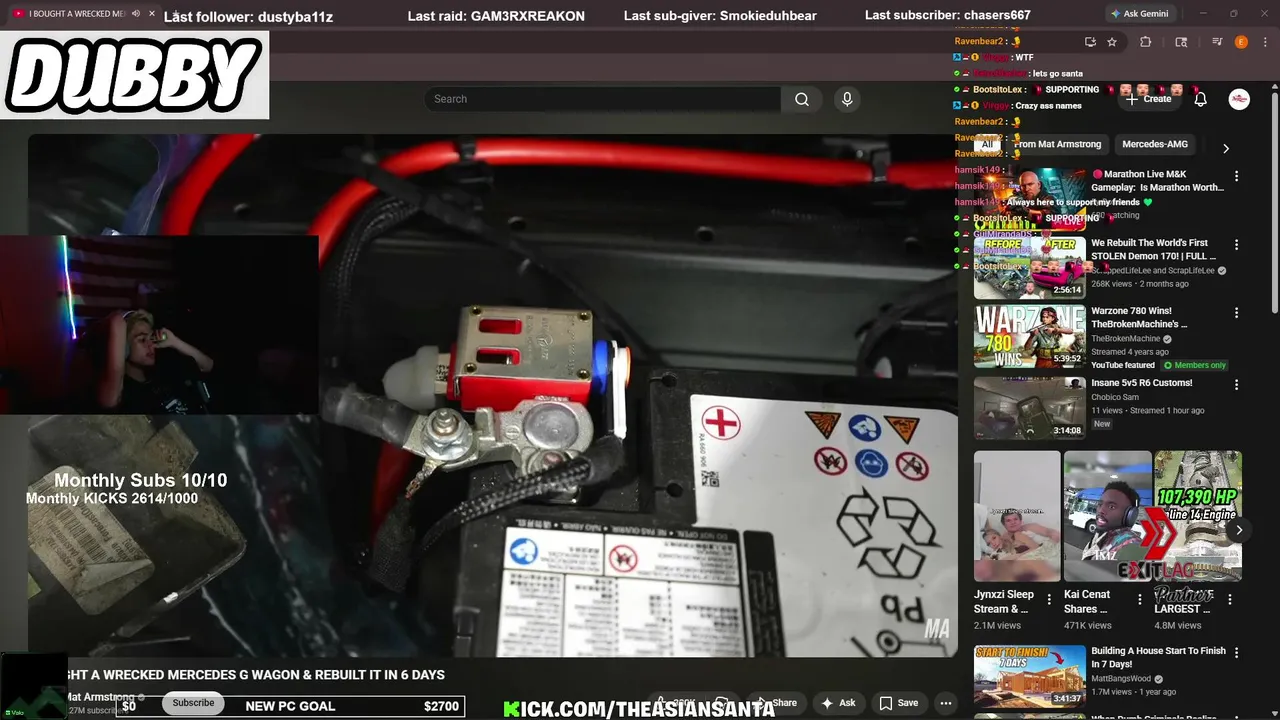The width and height of the screenshot is (1280, 720).
Task: Mute the YouTube browser tab audio icon
Action: point(135,14)
